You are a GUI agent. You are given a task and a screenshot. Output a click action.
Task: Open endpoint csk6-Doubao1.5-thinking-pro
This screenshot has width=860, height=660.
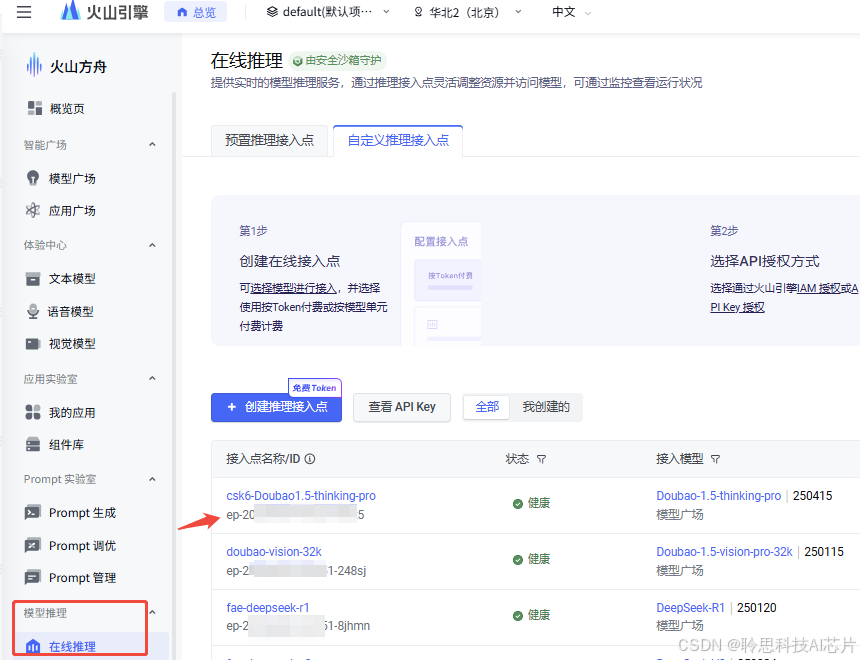[x=301, y=496]
